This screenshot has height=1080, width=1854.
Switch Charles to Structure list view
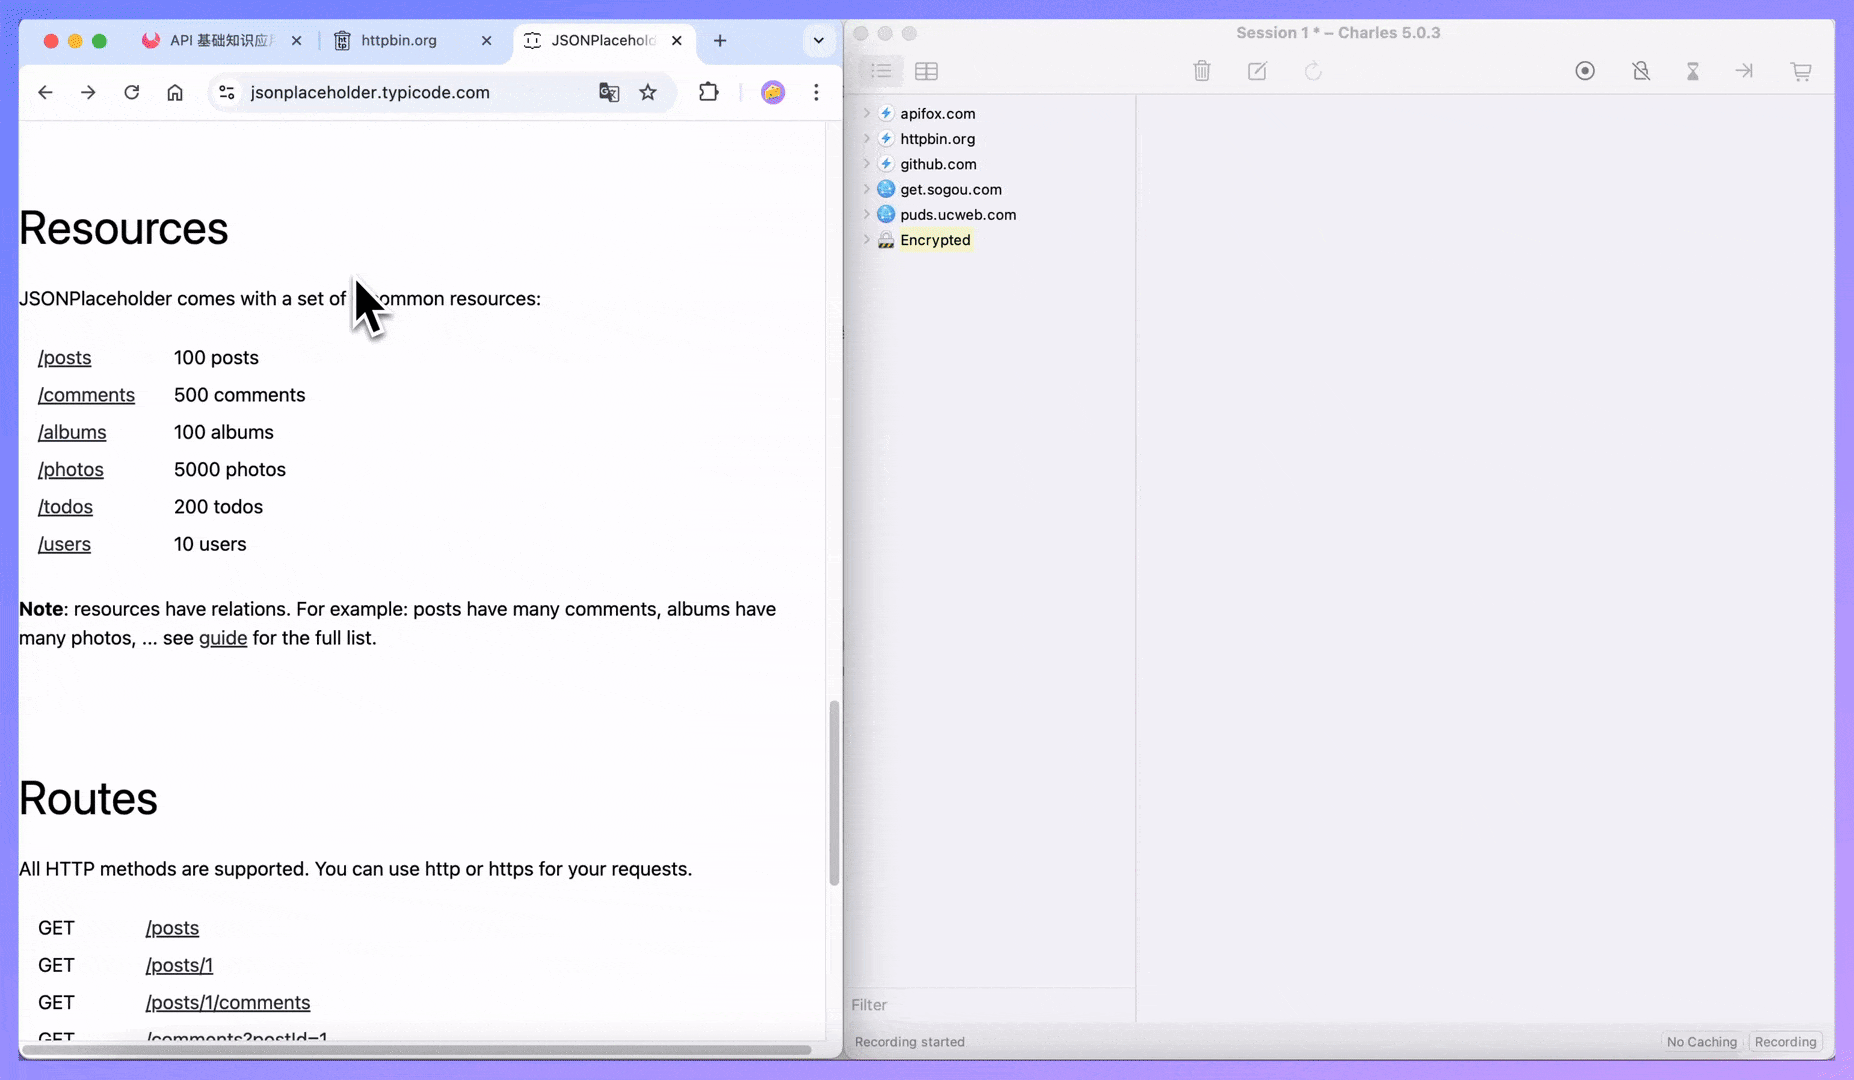[881, 71]
